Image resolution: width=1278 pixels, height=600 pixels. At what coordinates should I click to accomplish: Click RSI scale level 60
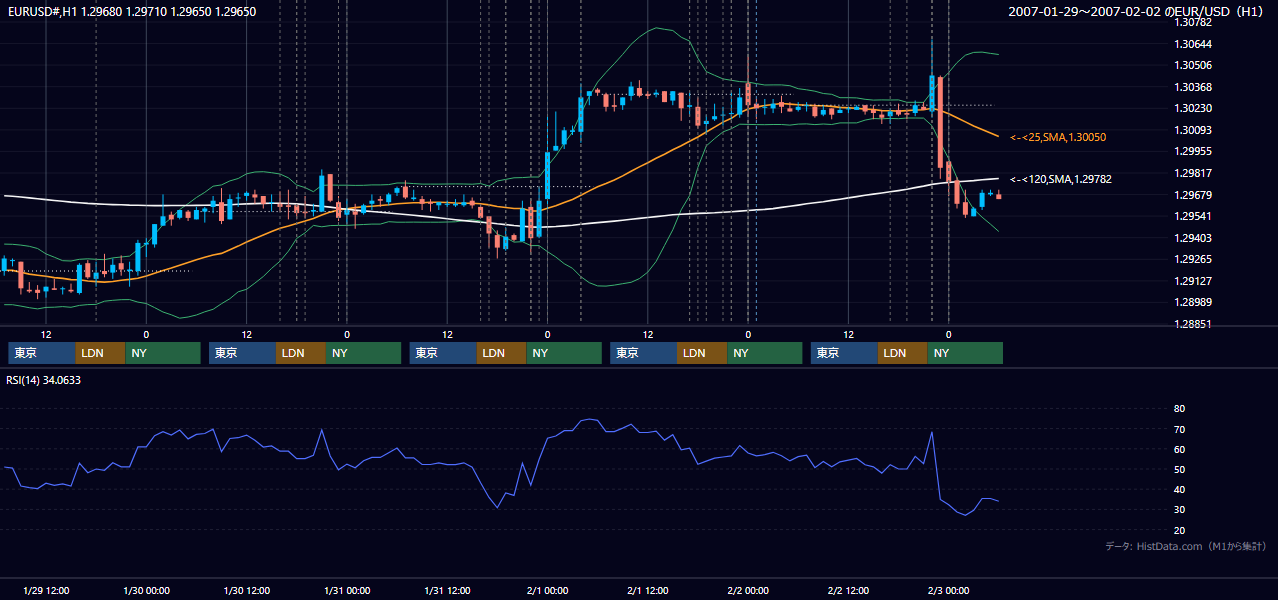click(x=1179, y=449)
